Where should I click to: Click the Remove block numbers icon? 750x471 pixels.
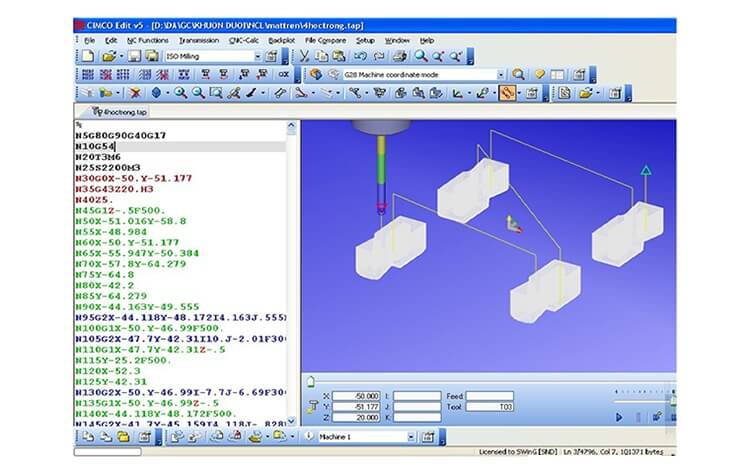pos(106,75)
